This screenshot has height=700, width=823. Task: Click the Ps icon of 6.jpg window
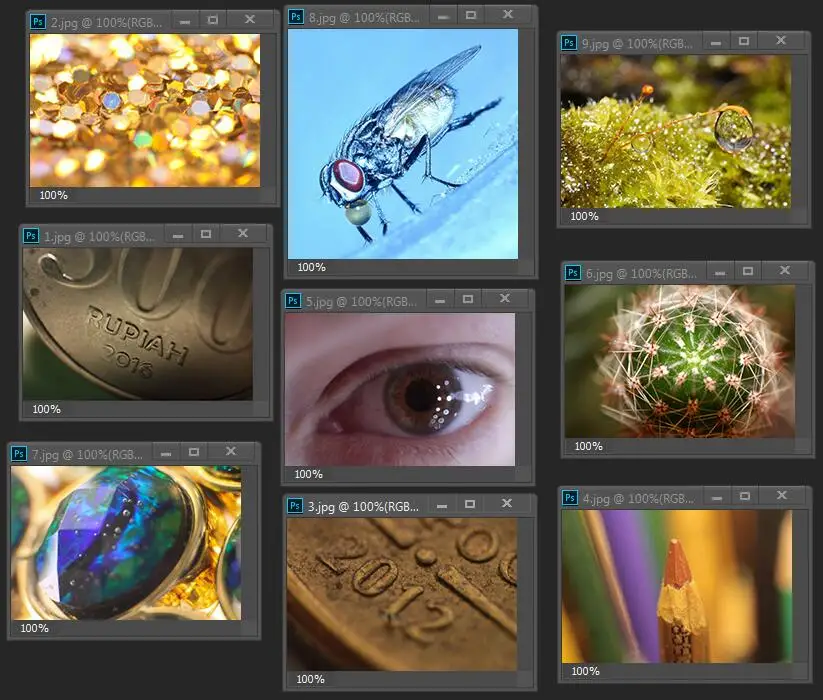tap(573, 272)
